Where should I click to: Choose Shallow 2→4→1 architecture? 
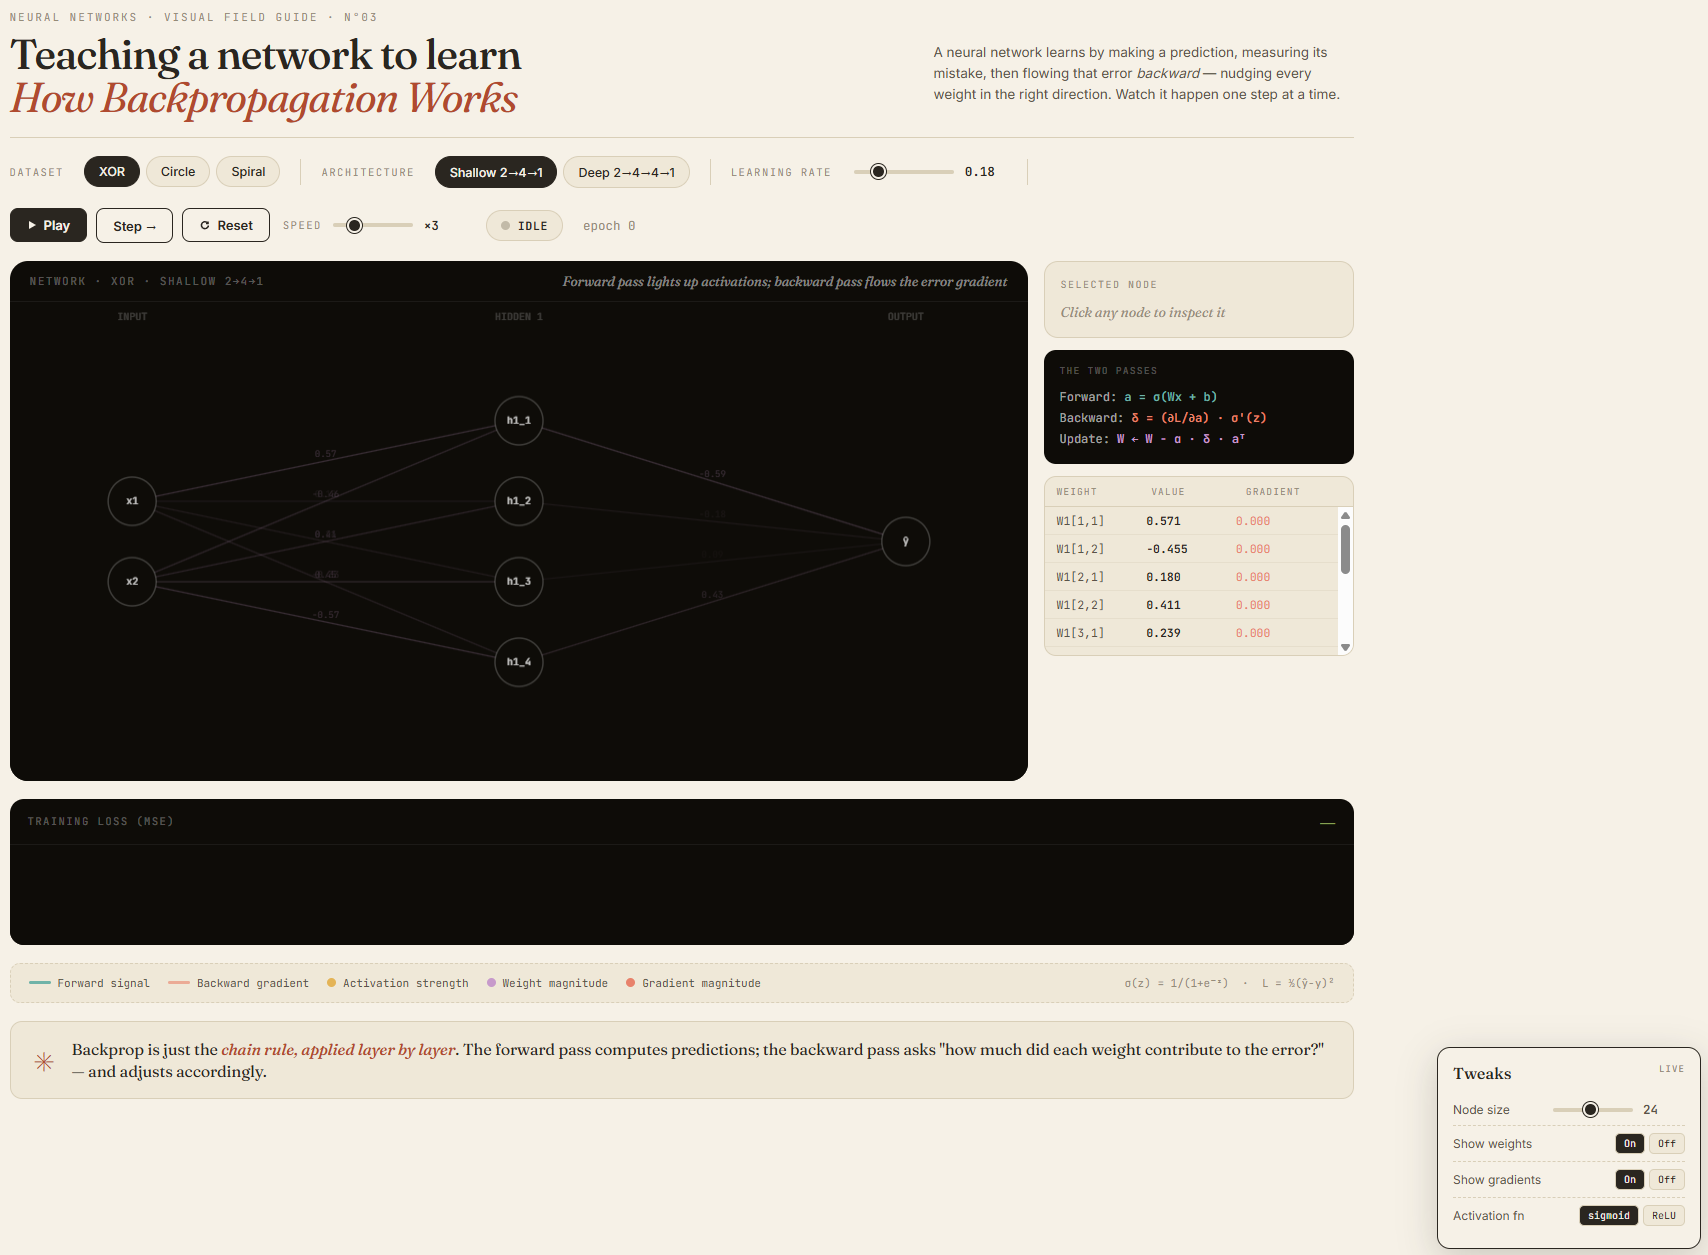[496, 172]
